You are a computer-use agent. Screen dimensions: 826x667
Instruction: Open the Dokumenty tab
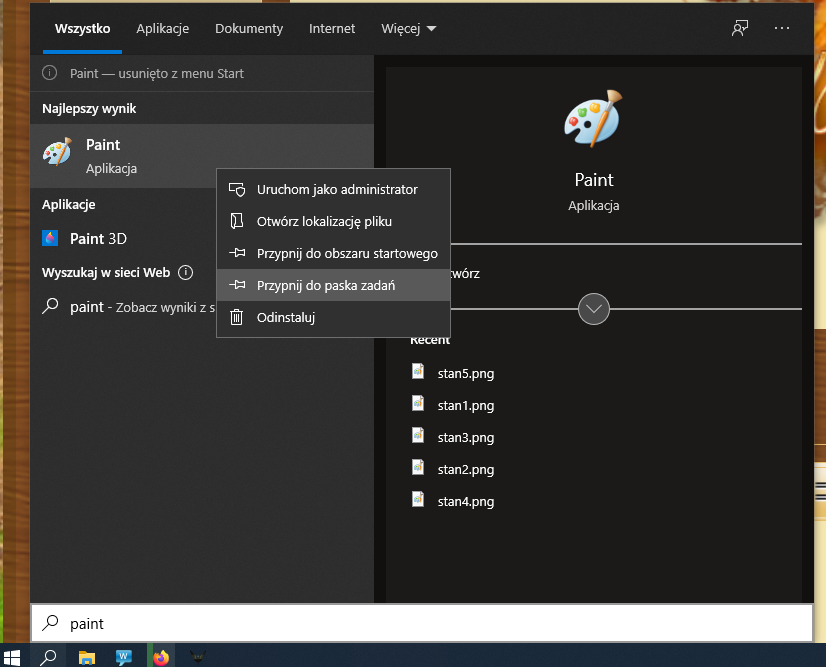[249, 28]
